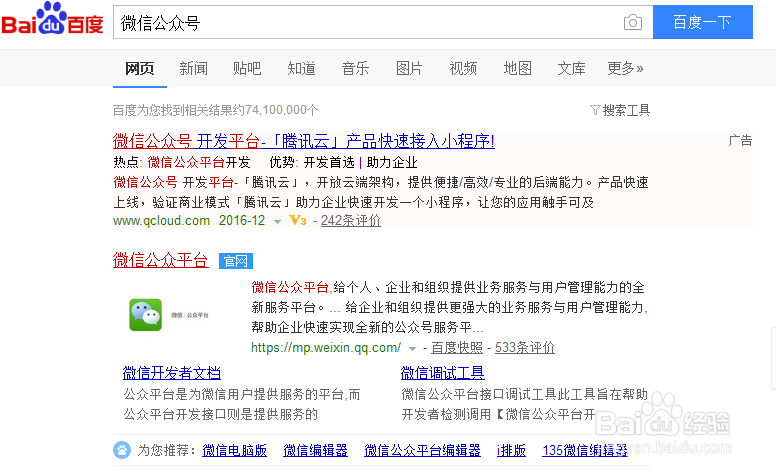Click recommended link 微信电脑版
The image size is (776, 475).
tap(235, 450)
